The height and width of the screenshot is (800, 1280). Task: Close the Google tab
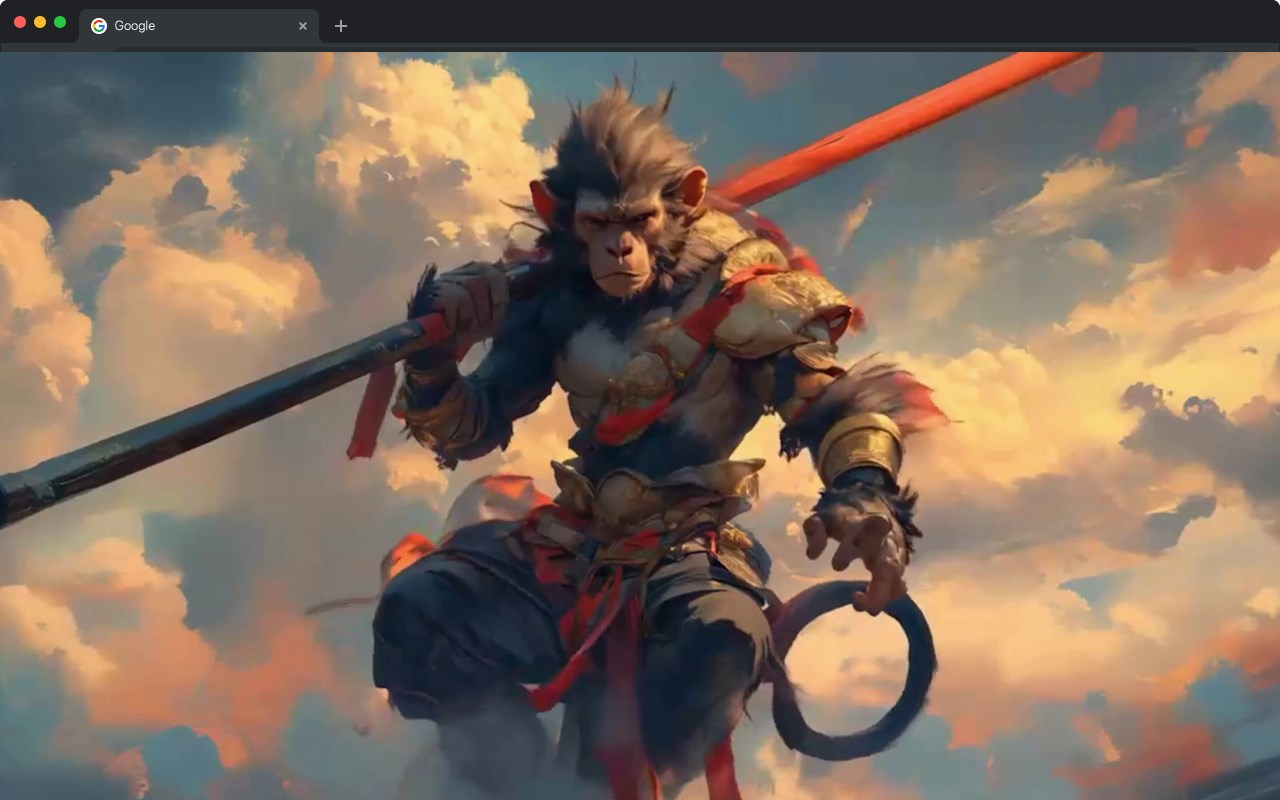coord(303,26)
